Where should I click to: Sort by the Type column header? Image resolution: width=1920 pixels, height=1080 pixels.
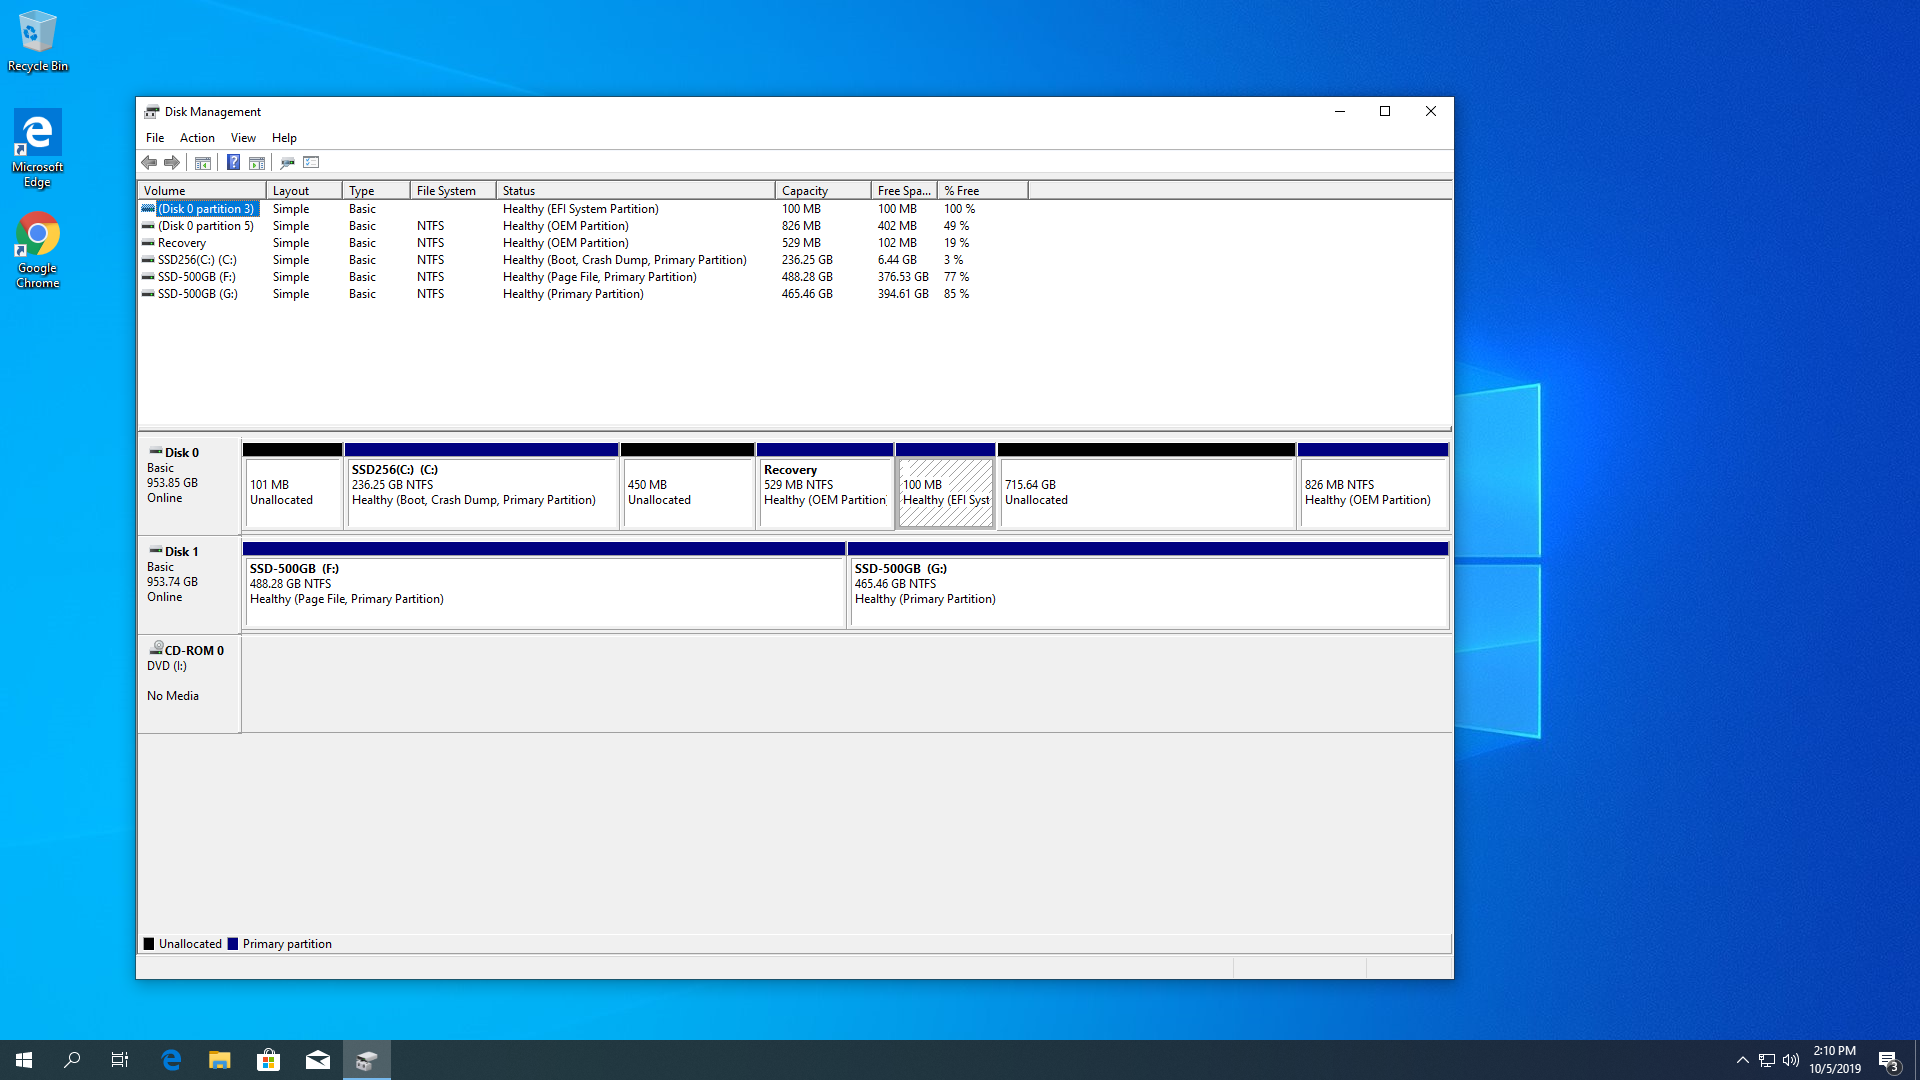point(376,190)
